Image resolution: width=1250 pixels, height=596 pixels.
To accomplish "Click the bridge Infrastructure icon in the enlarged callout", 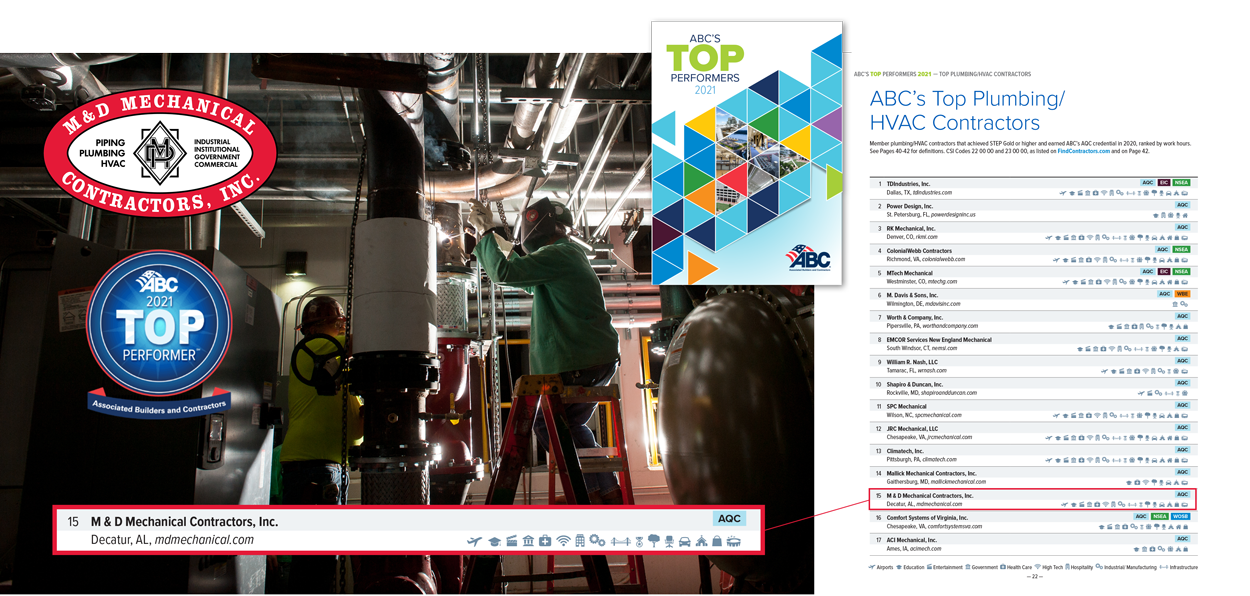I will 620,542.
